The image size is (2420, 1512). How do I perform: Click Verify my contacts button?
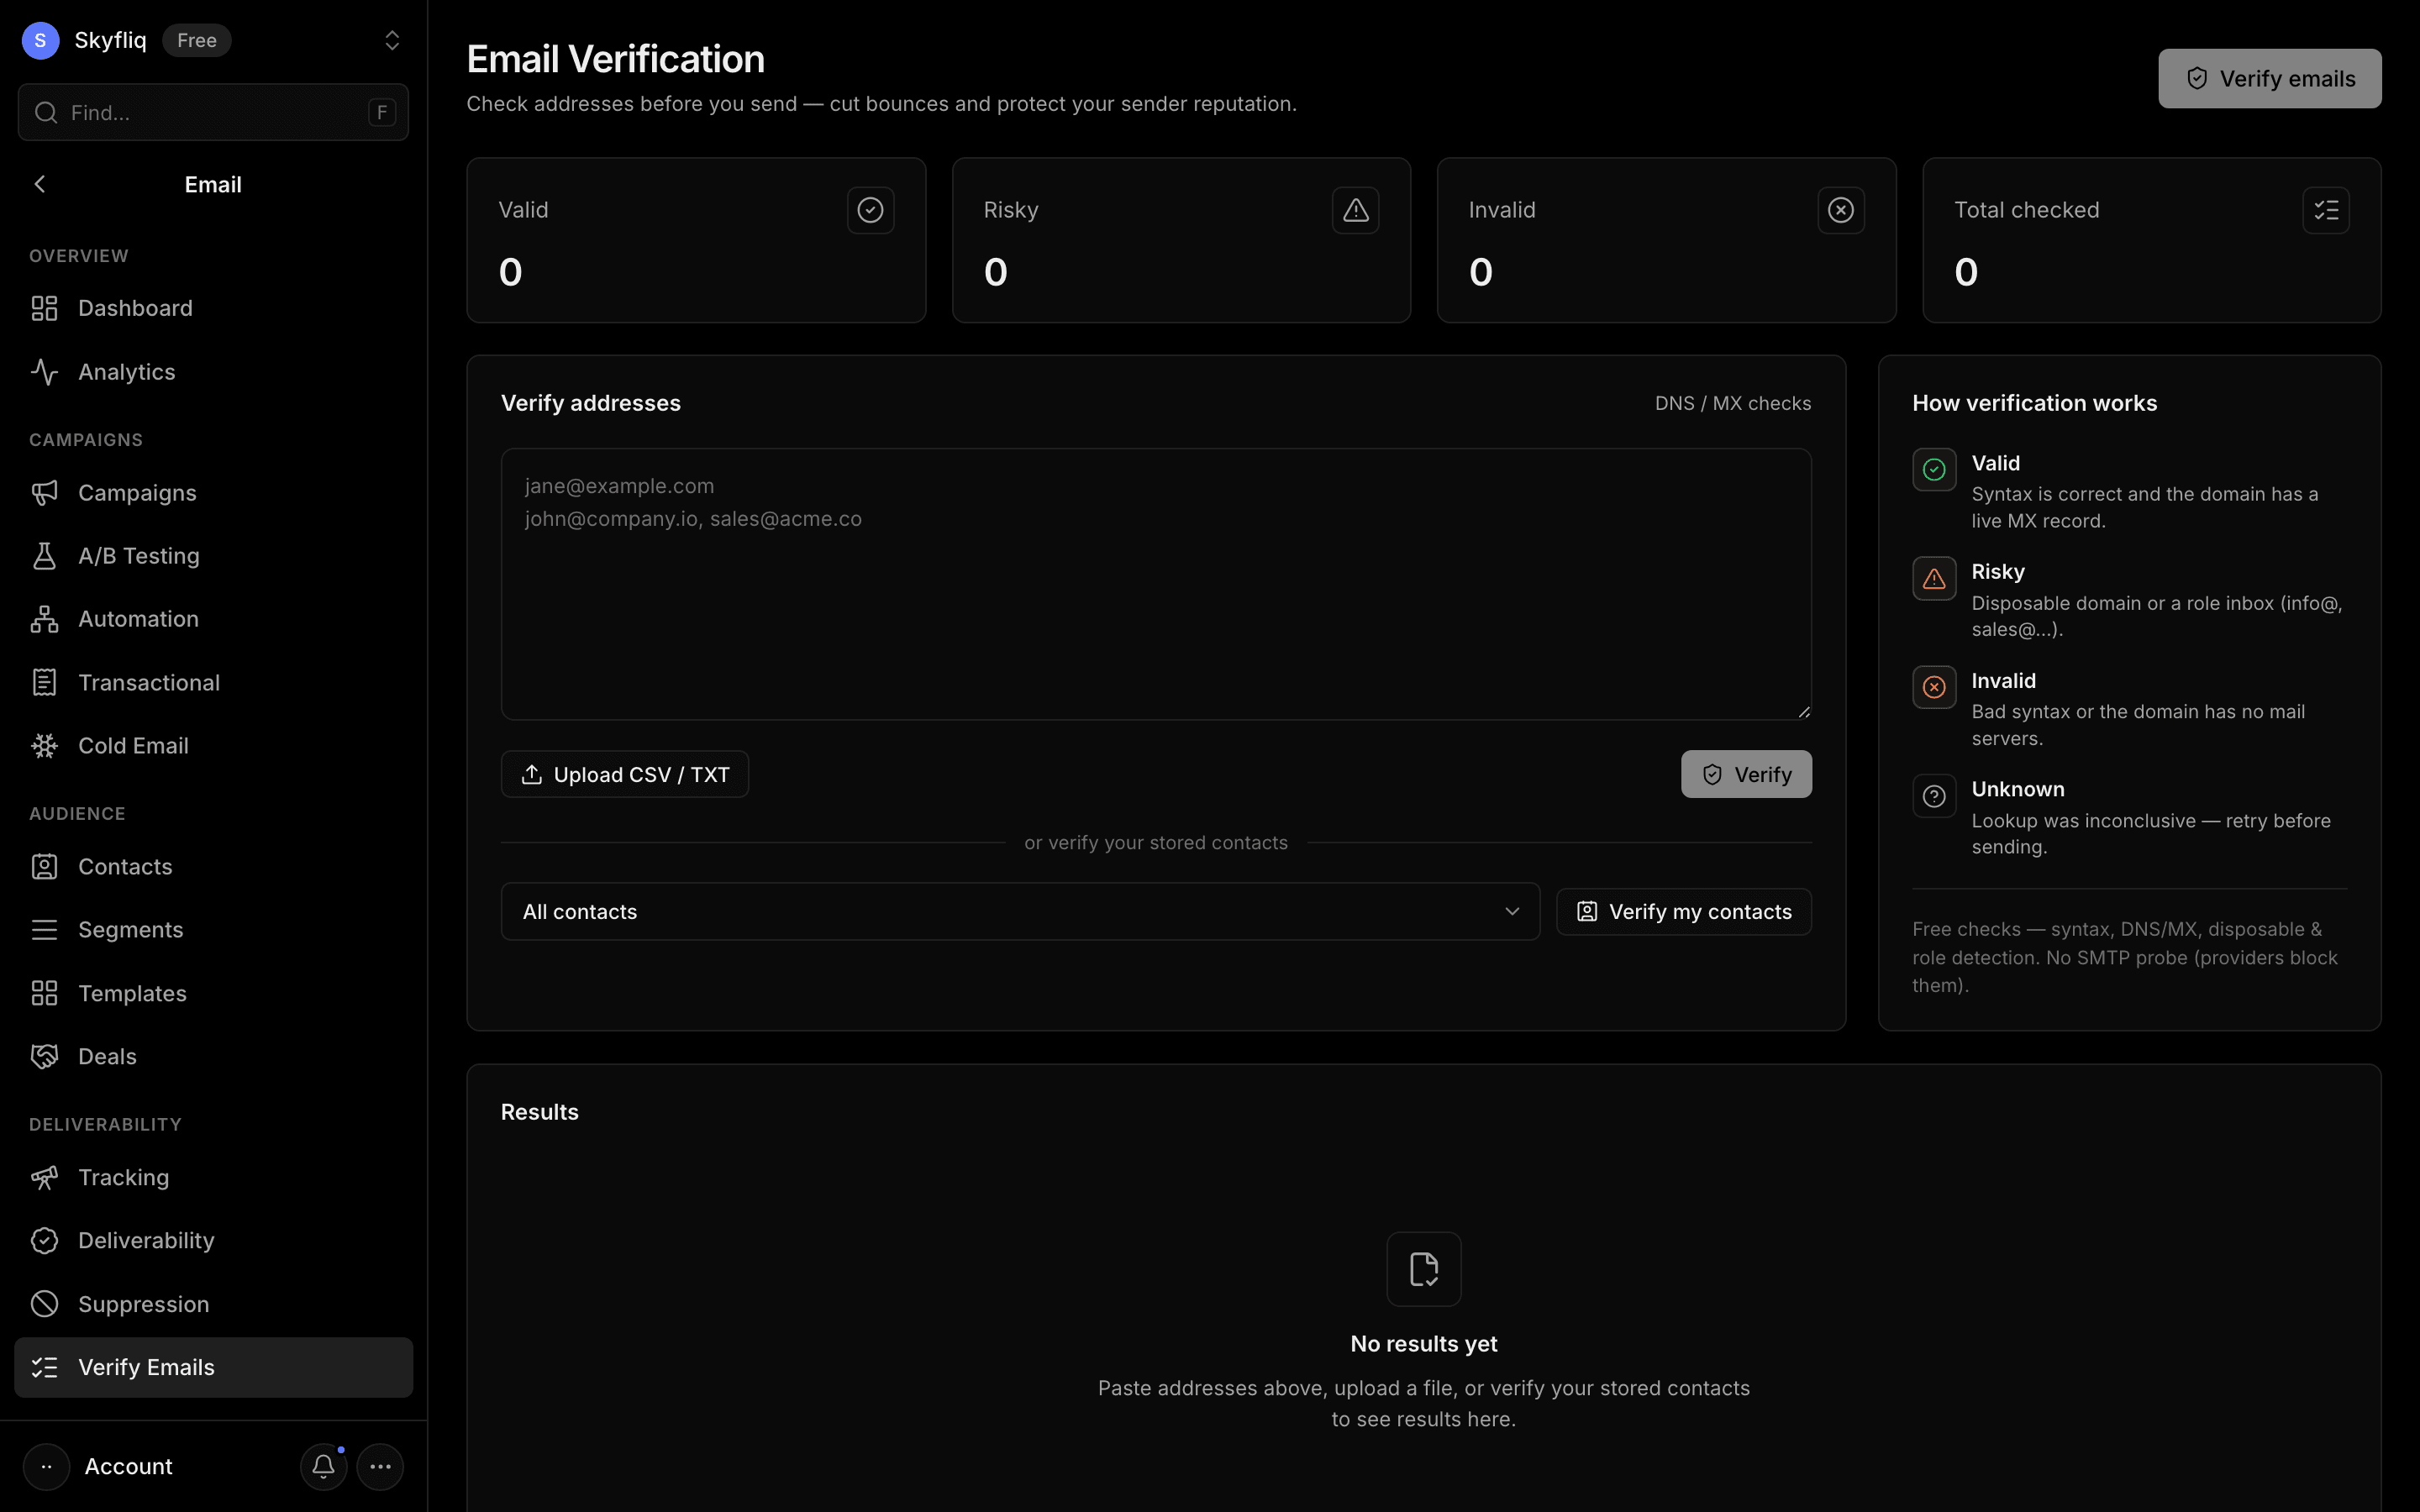pos(1684,911)
